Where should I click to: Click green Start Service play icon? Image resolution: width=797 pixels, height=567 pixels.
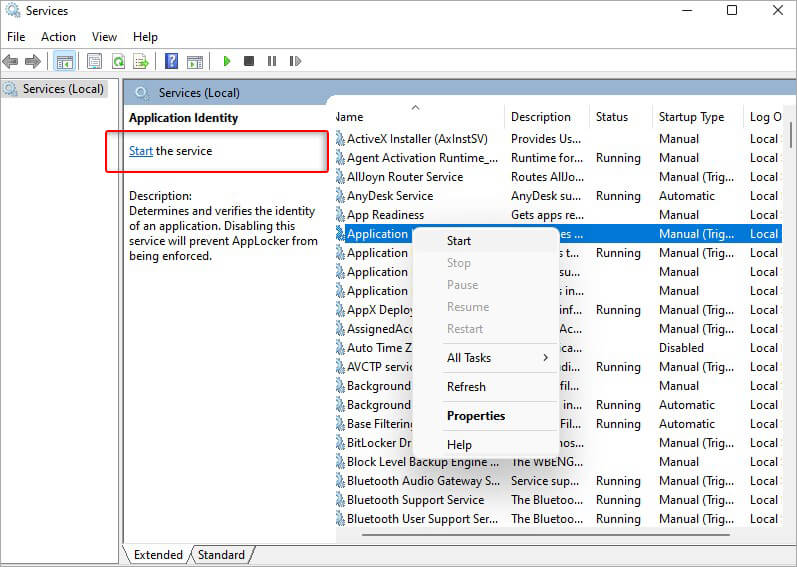[x=227, y=61]
